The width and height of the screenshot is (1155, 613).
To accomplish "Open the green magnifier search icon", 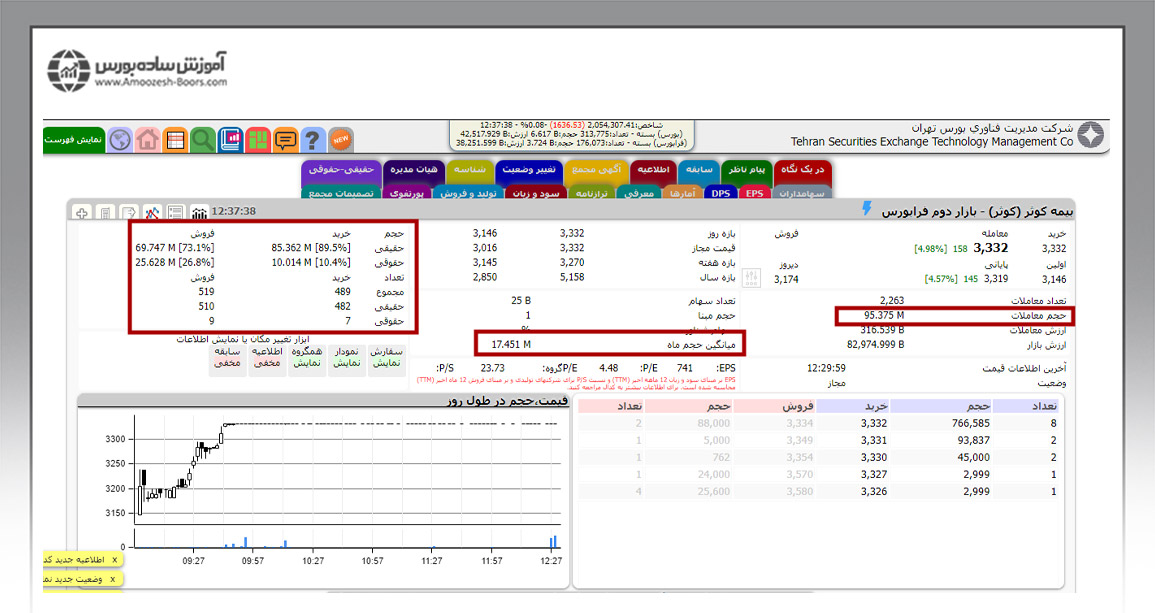I will tap(203, 140).
